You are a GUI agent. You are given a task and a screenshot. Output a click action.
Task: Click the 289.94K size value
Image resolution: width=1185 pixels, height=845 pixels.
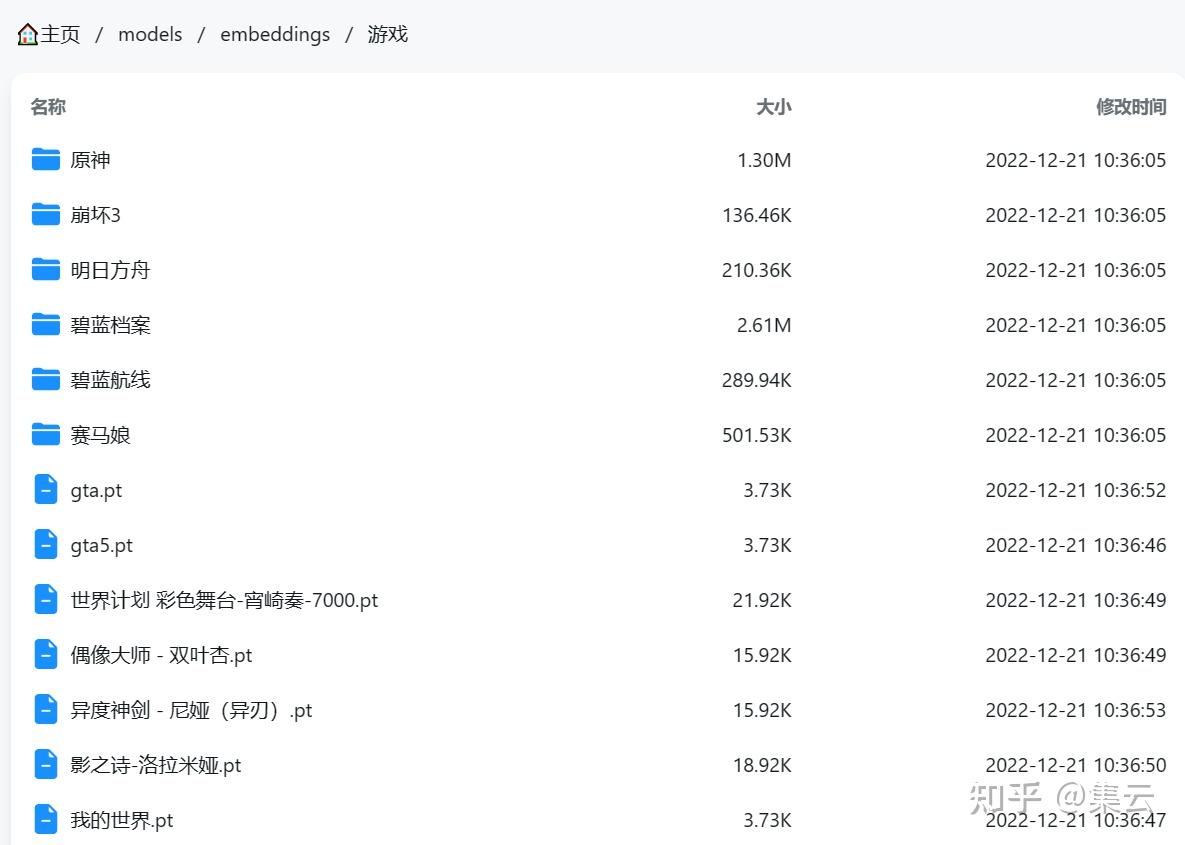pos(756,379)
